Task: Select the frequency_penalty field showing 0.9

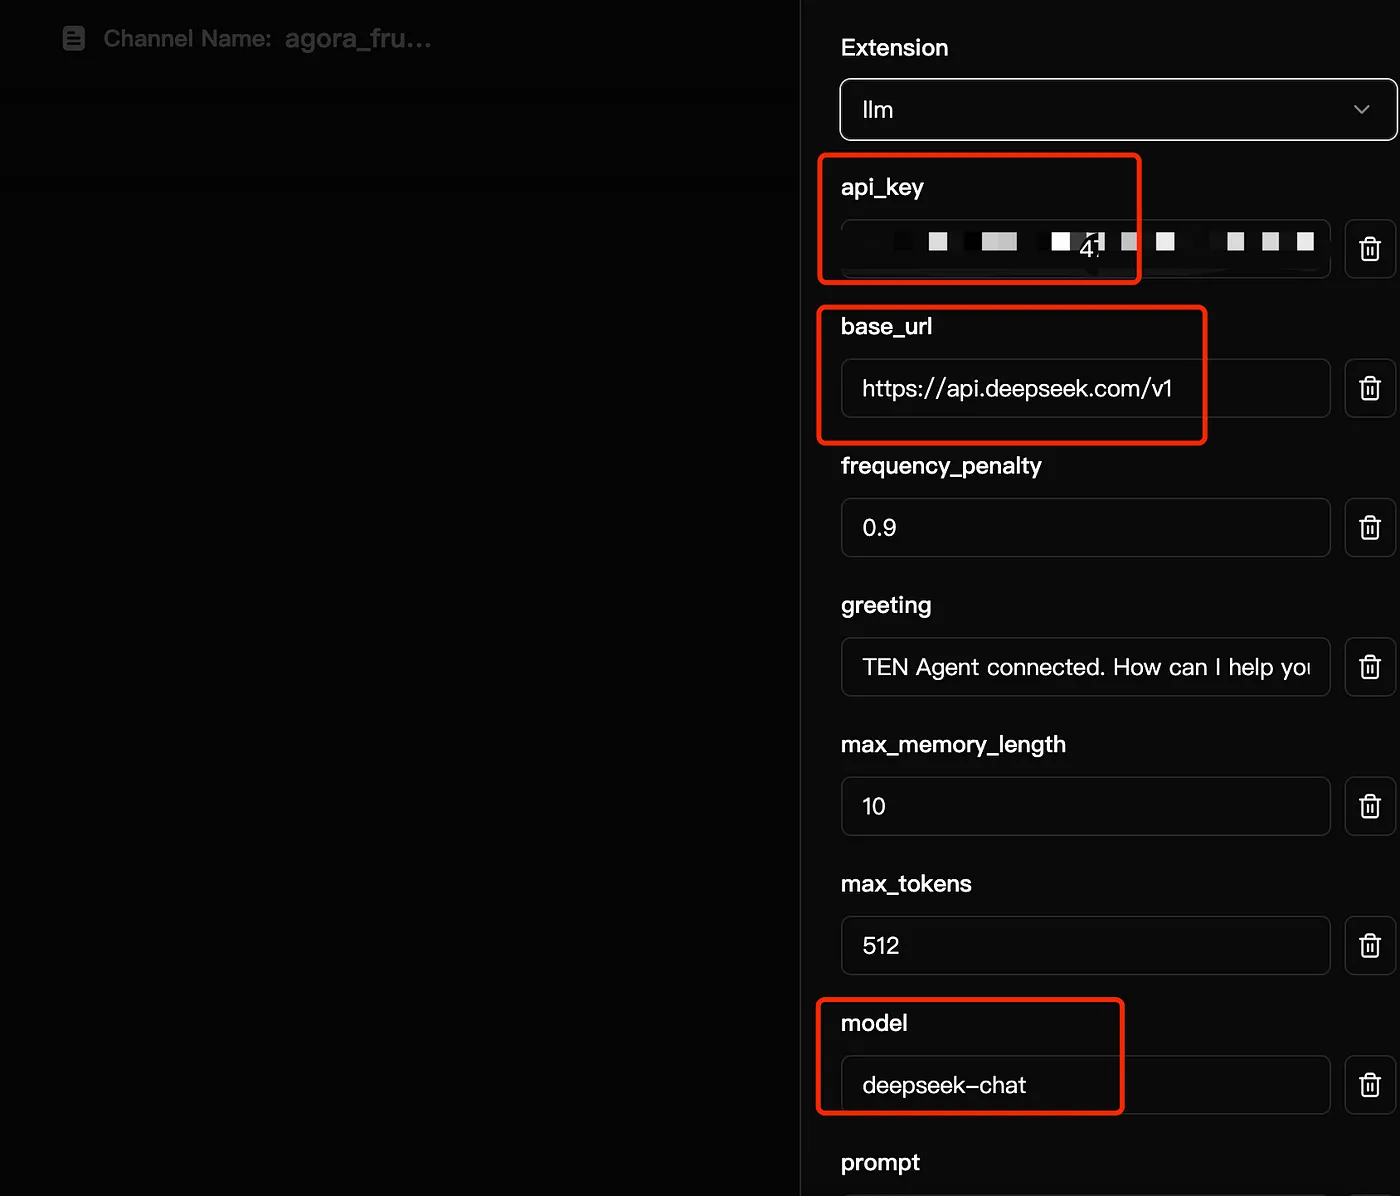Action: pyautogui.click(x=1085, y=528)
